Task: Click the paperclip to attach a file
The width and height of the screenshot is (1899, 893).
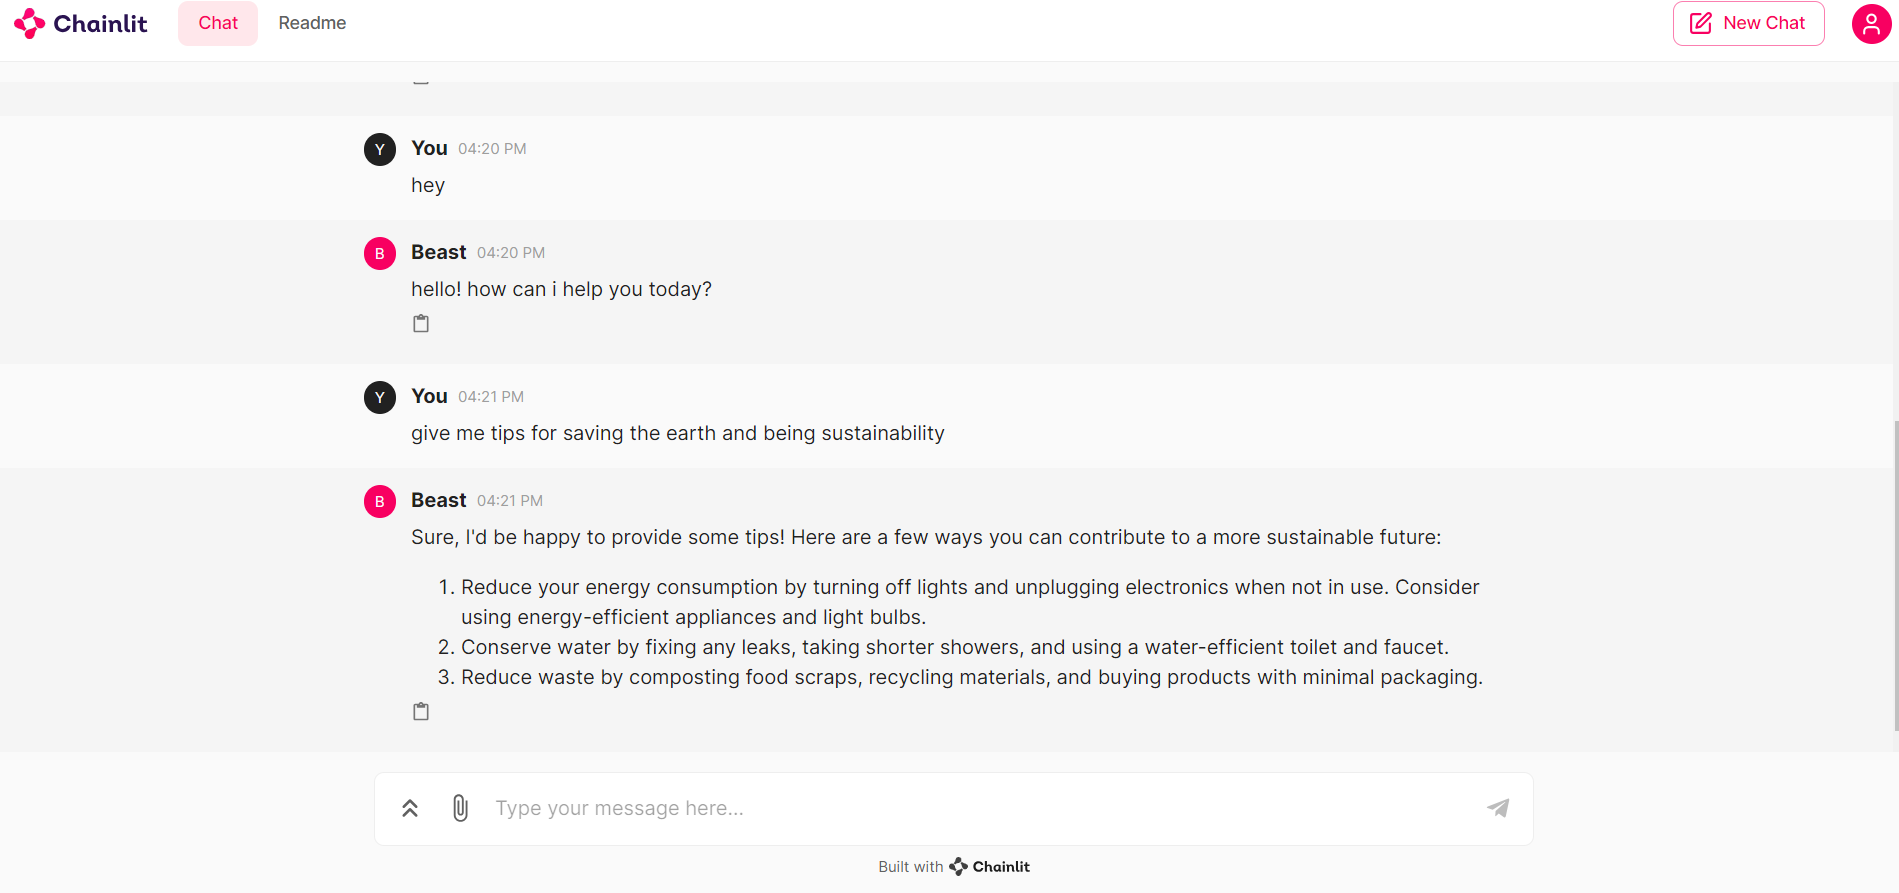Action: tap(459, 807)
